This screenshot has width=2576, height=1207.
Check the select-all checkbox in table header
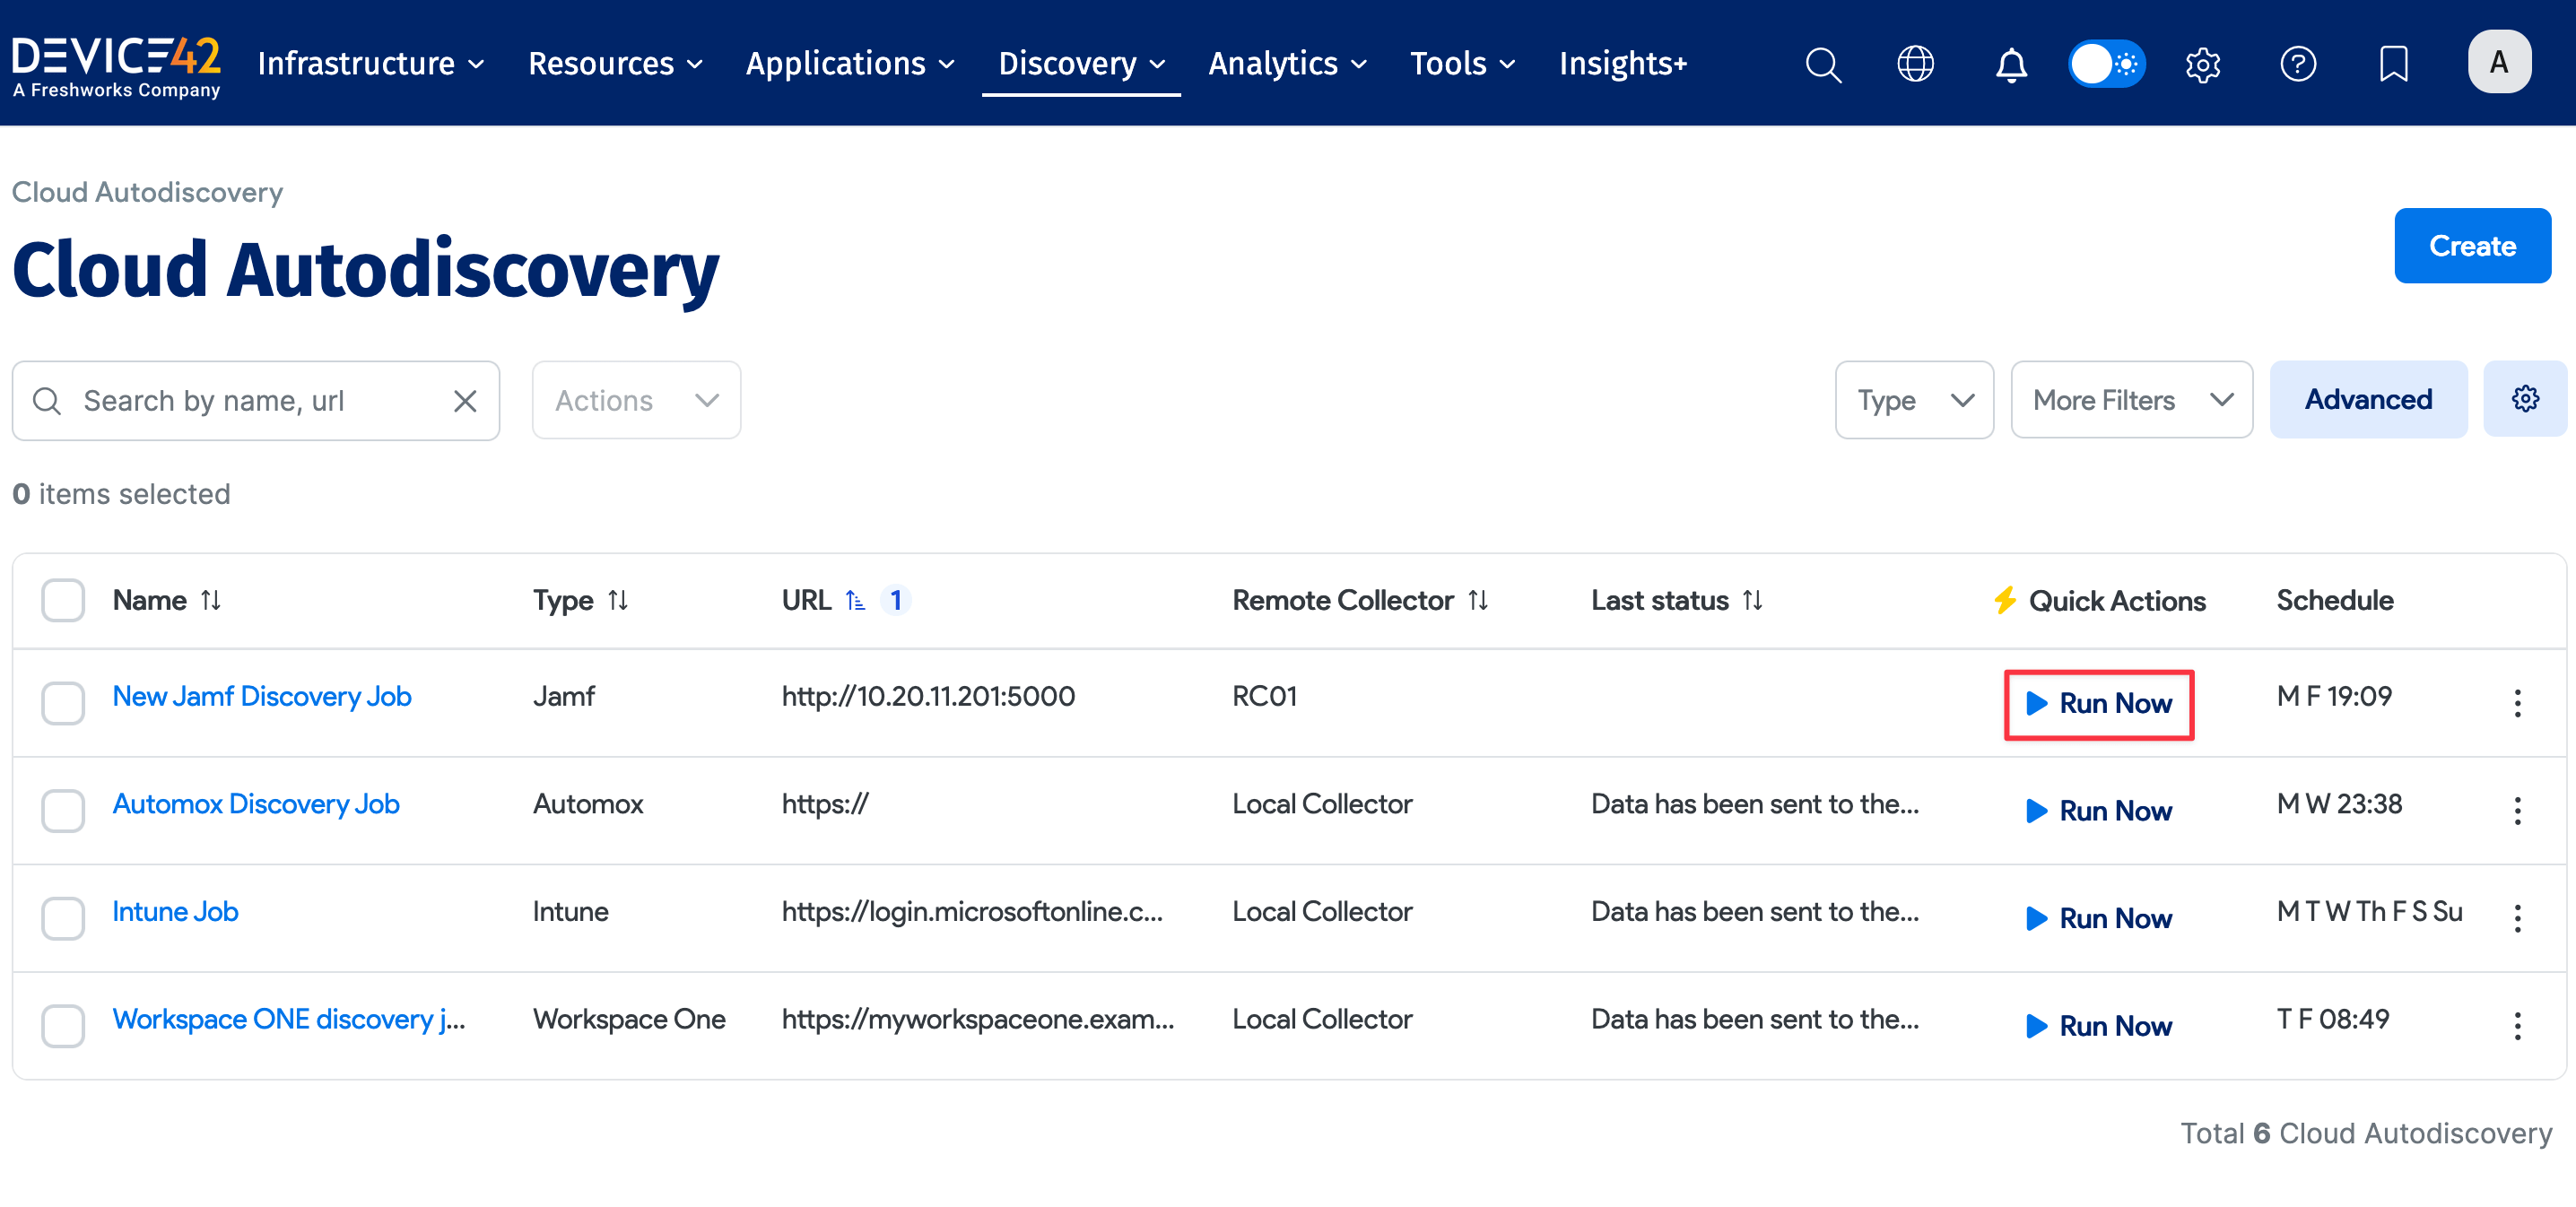point(63,600)
